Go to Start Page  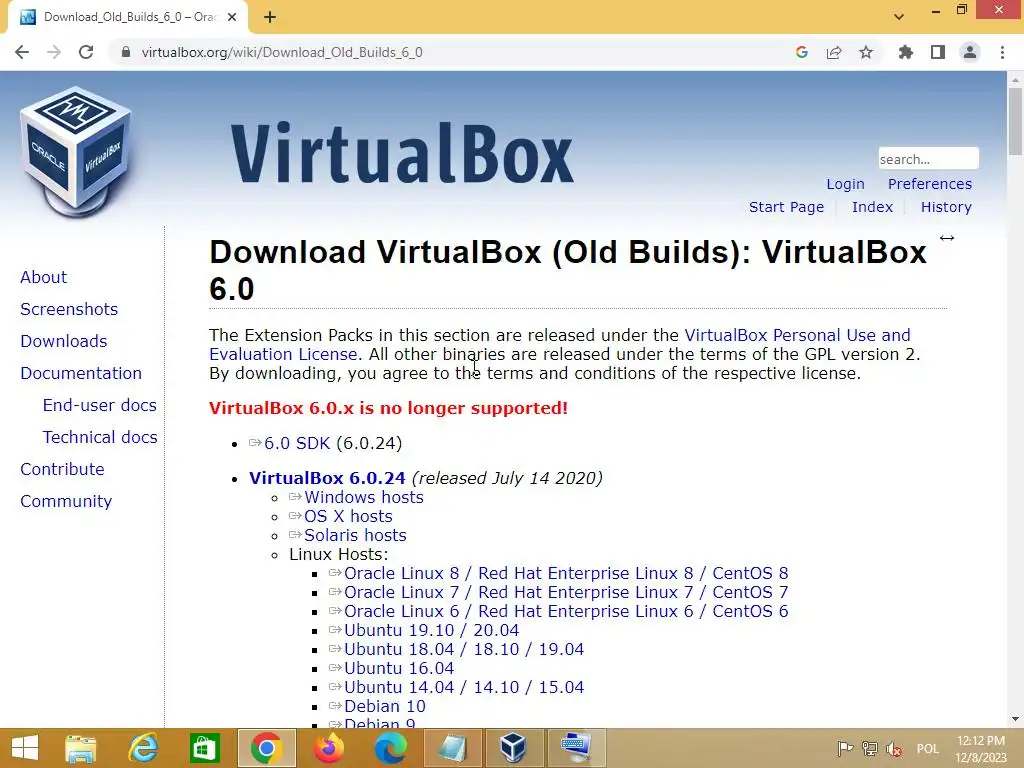(786, 207)
